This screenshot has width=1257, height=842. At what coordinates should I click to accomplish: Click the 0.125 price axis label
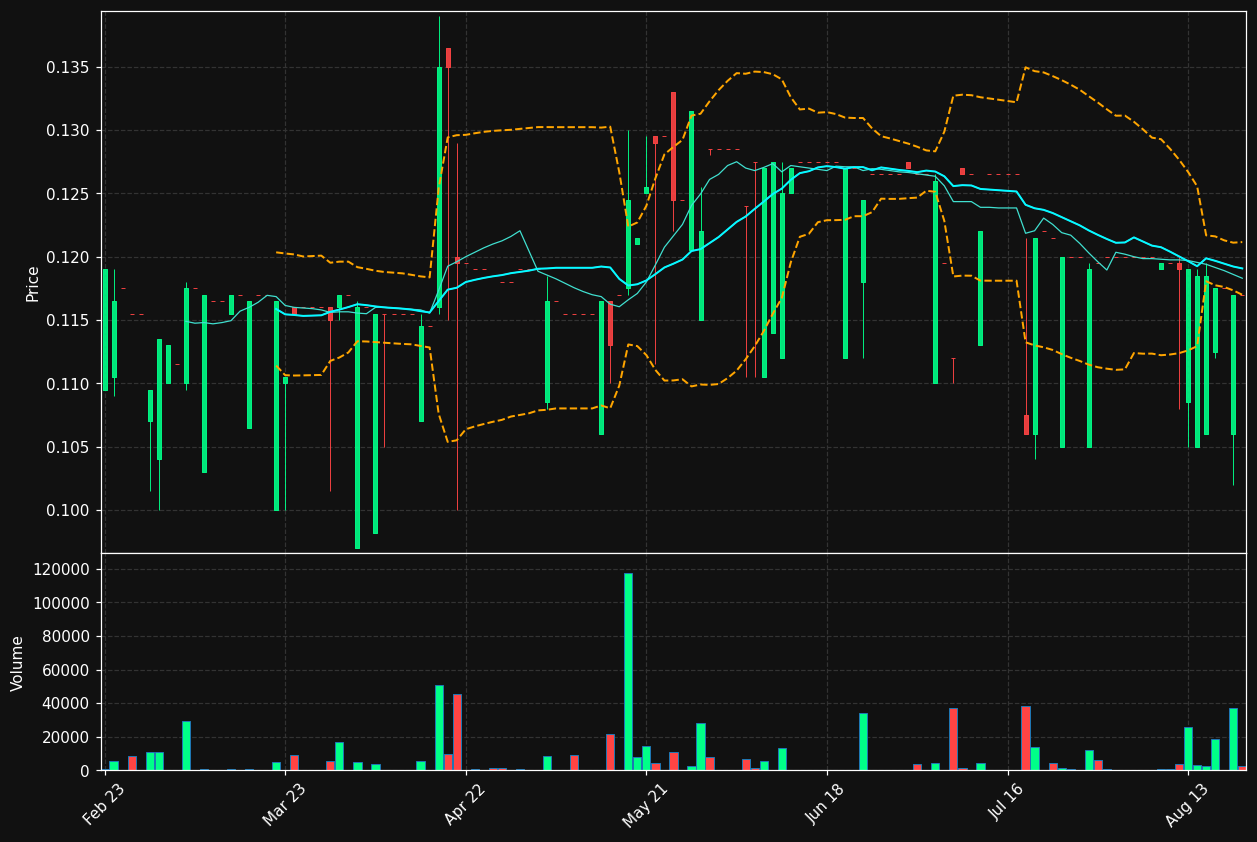[69, 194]
